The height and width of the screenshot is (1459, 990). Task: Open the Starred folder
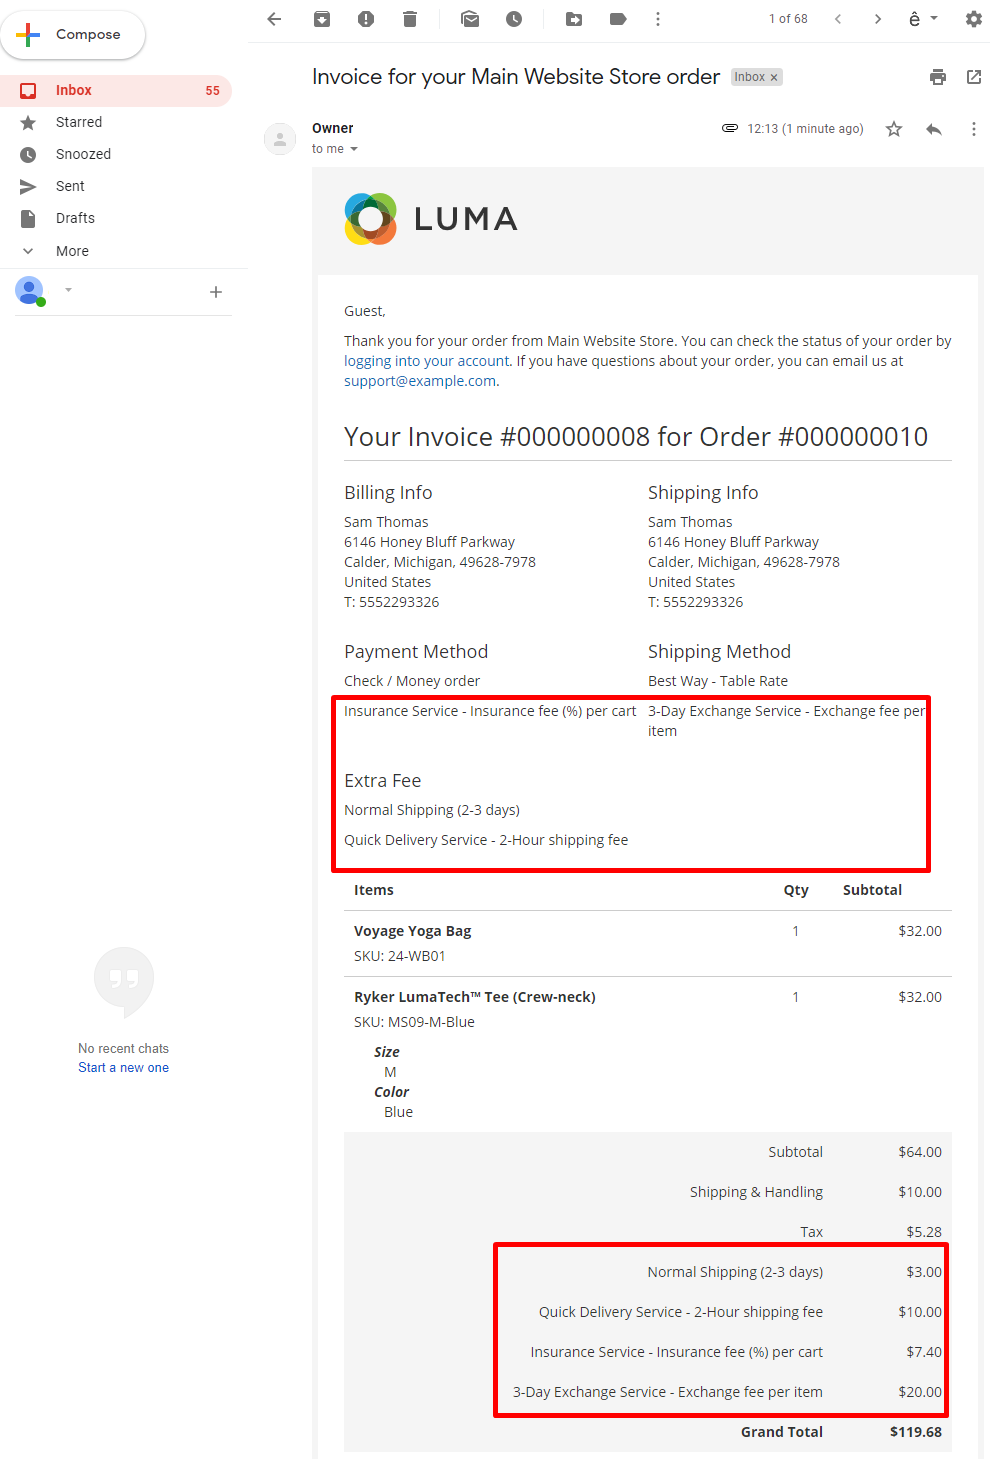[x=79, y=122]
